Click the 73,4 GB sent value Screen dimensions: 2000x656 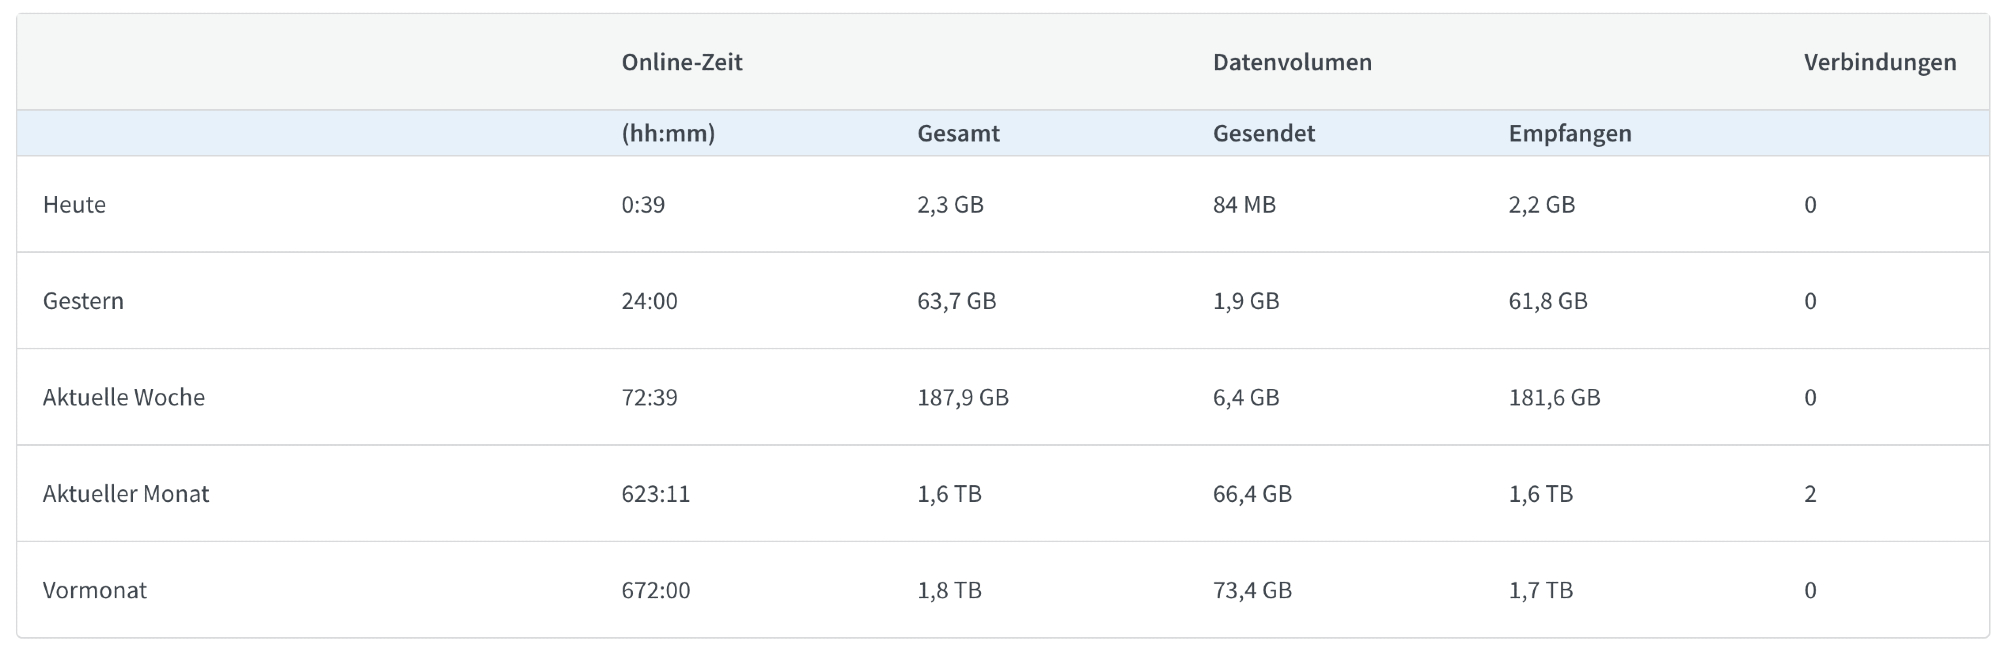click(x=1252, y=590)
